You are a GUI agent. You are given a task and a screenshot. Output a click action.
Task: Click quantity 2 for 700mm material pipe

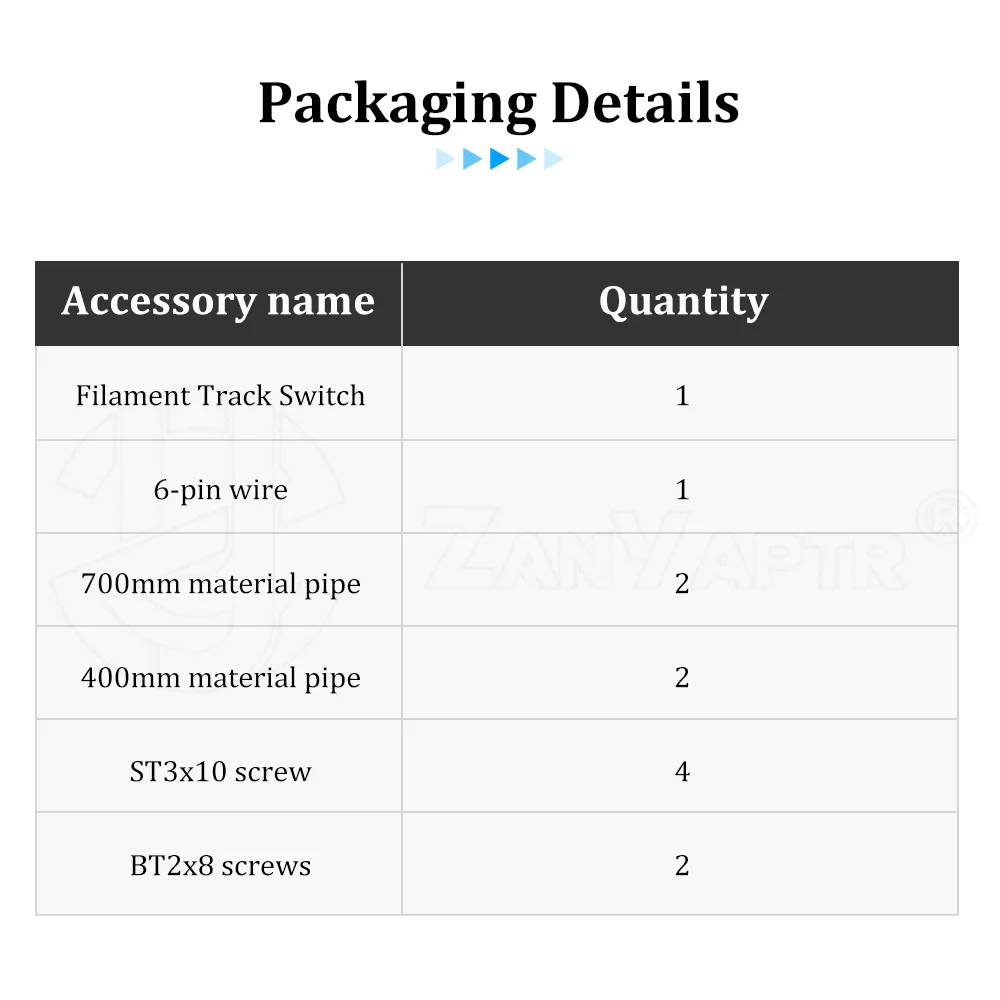[x=682, y=582]
